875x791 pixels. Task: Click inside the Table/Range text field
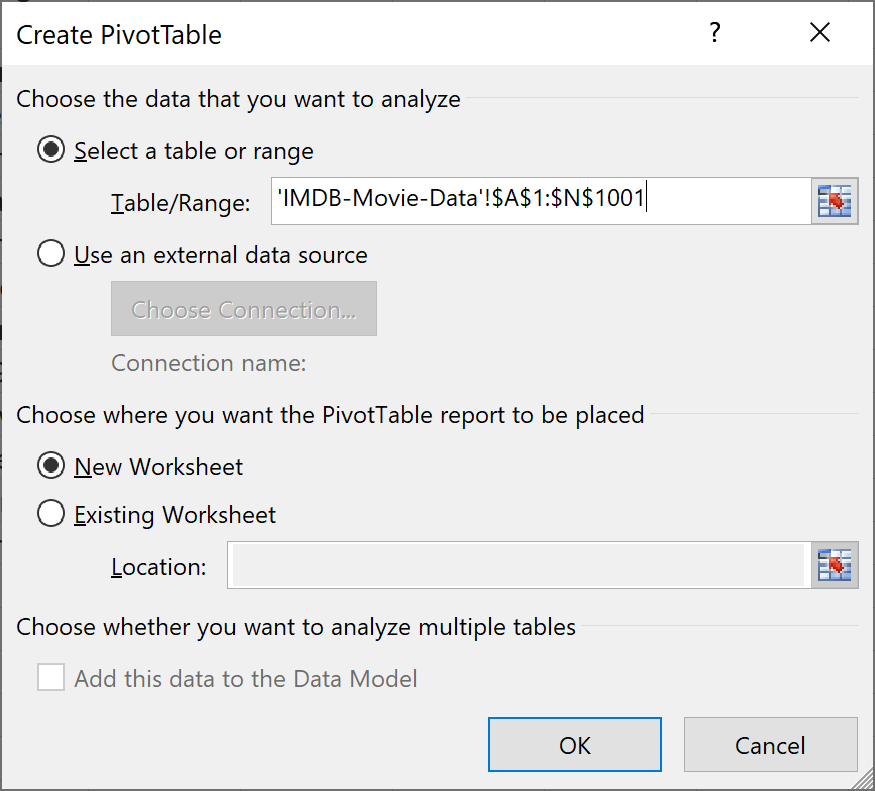(541, 201)
